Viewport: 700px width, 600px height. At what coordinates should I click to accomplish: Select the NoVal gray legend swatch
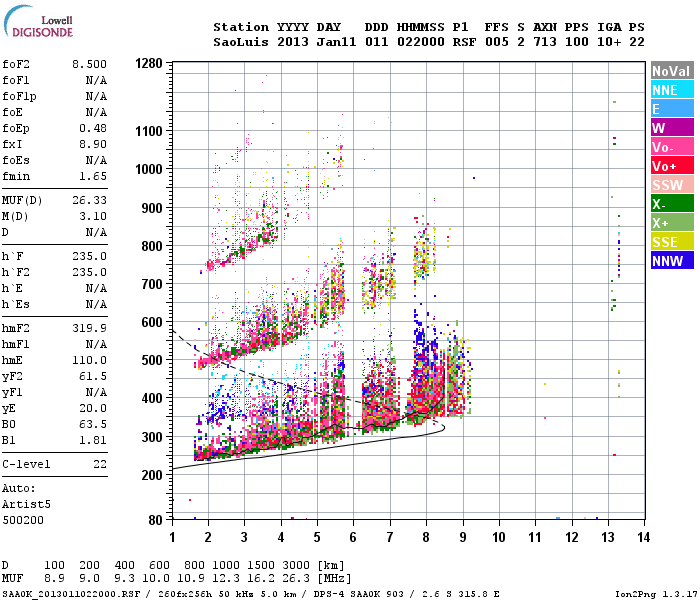coord(672,71)
